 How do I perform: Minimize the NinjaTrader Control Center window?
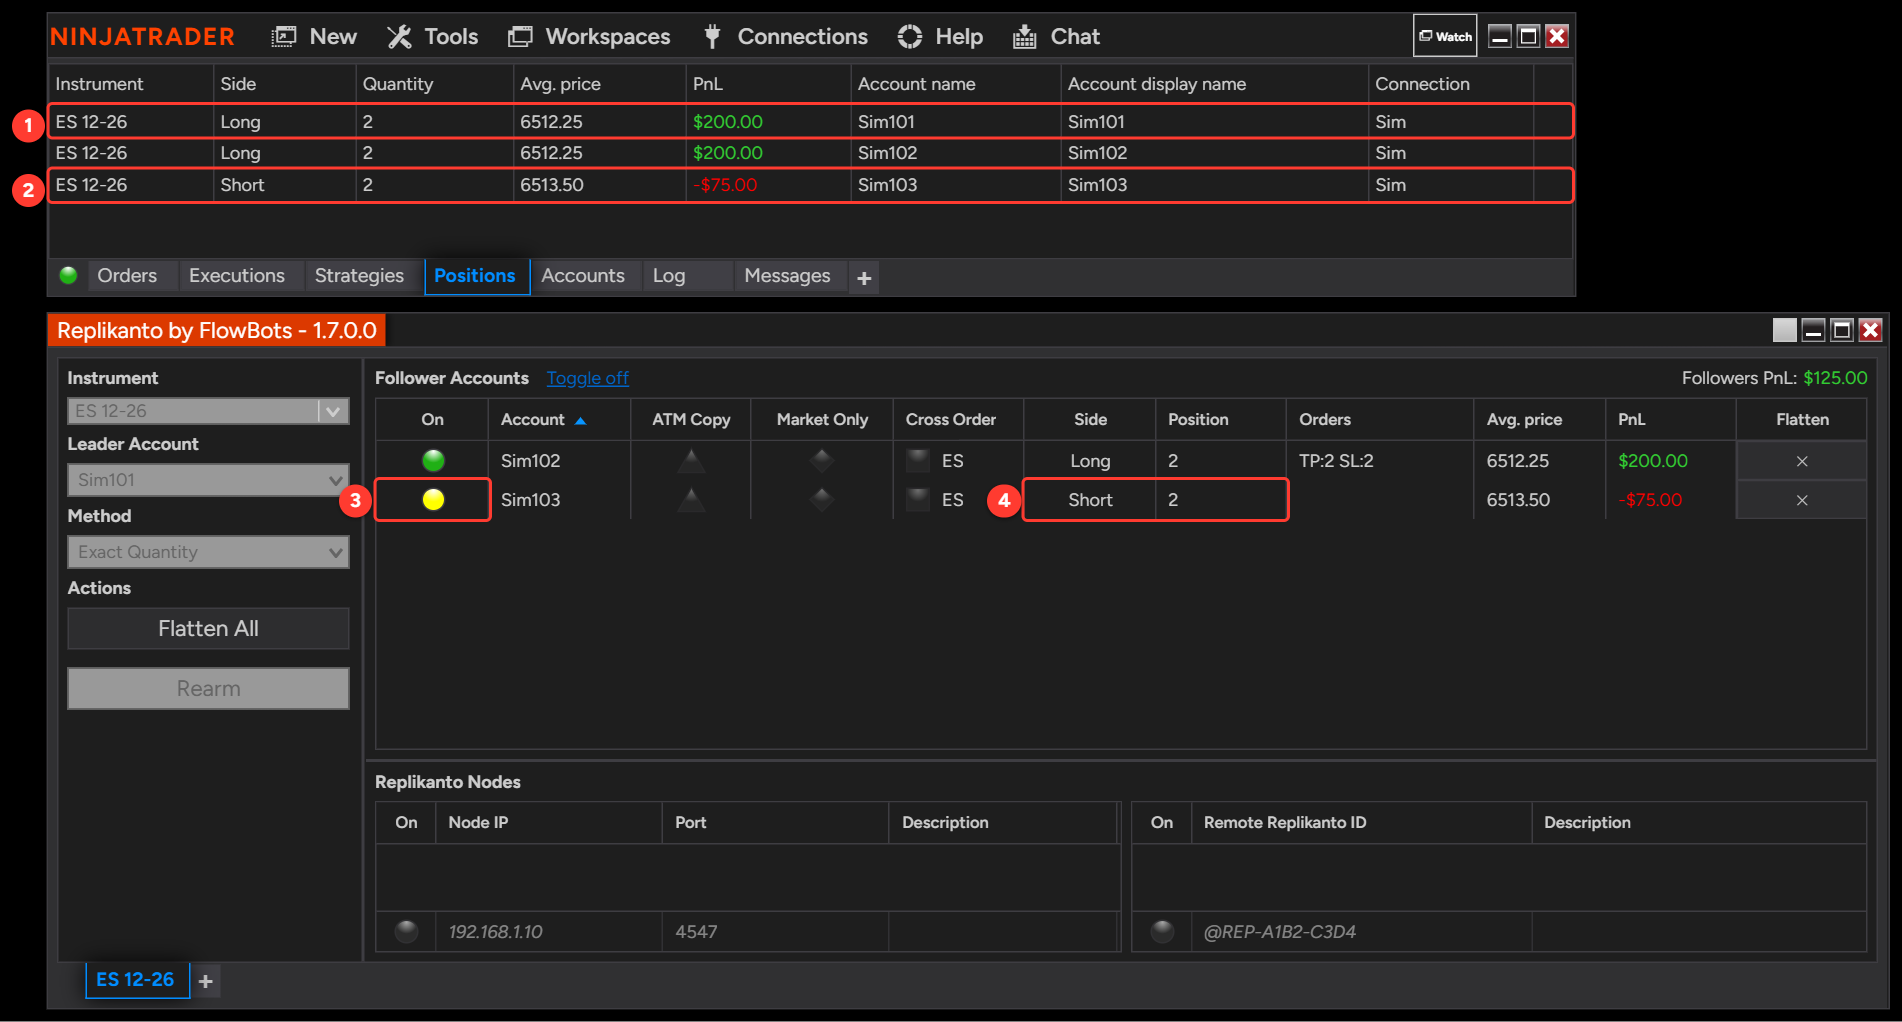(1500, 36)
